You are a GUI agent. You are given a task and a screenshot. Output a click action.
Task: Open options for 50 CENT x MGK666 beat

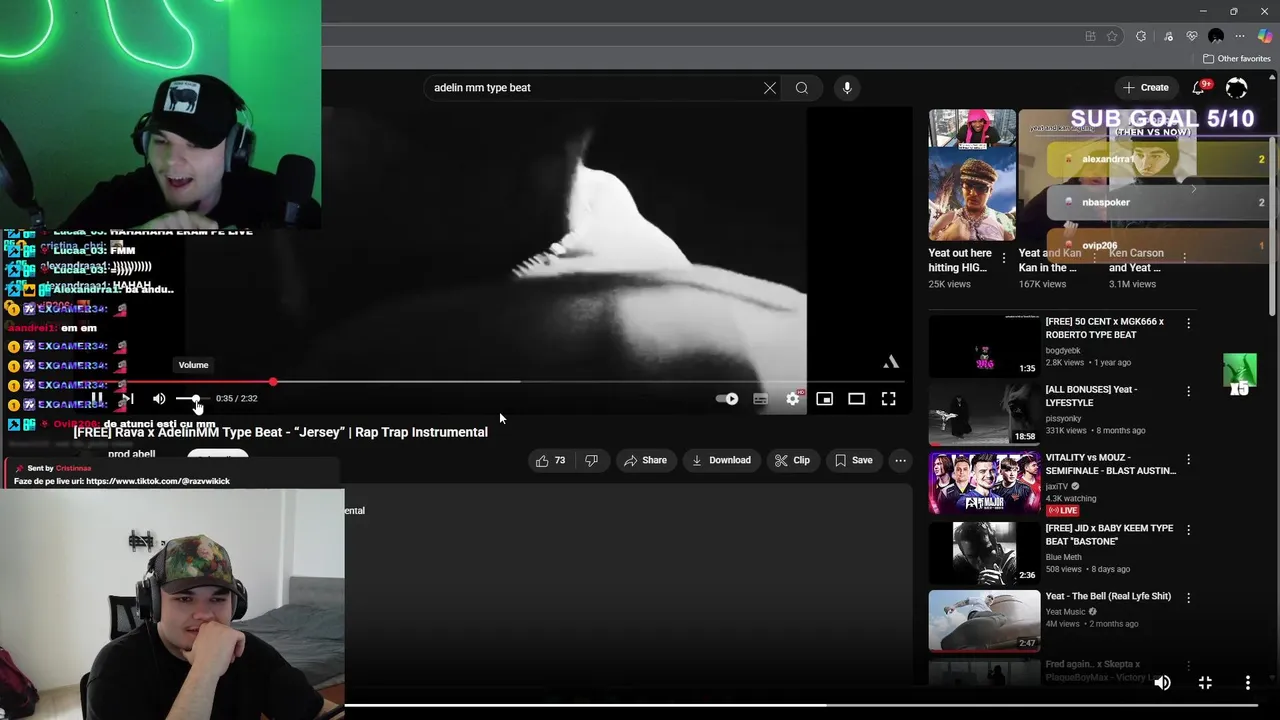point(1188,323)
